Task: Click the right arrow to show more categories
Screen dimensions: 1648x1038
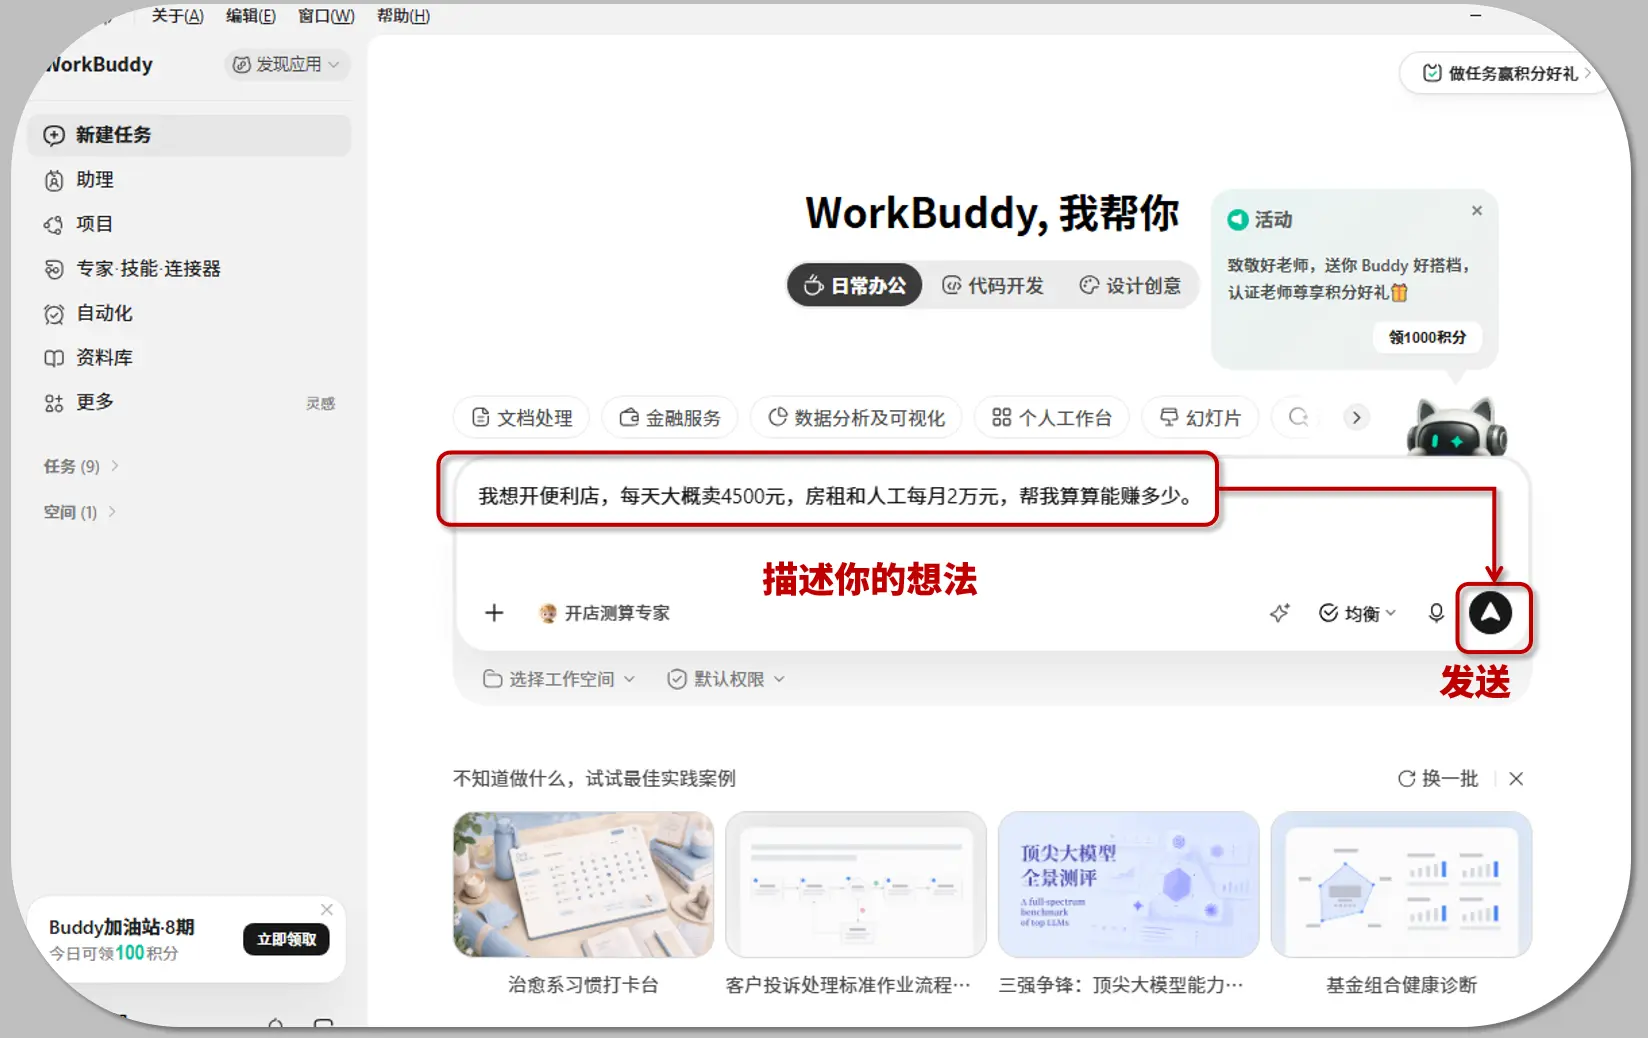Action: [1356, 418]
